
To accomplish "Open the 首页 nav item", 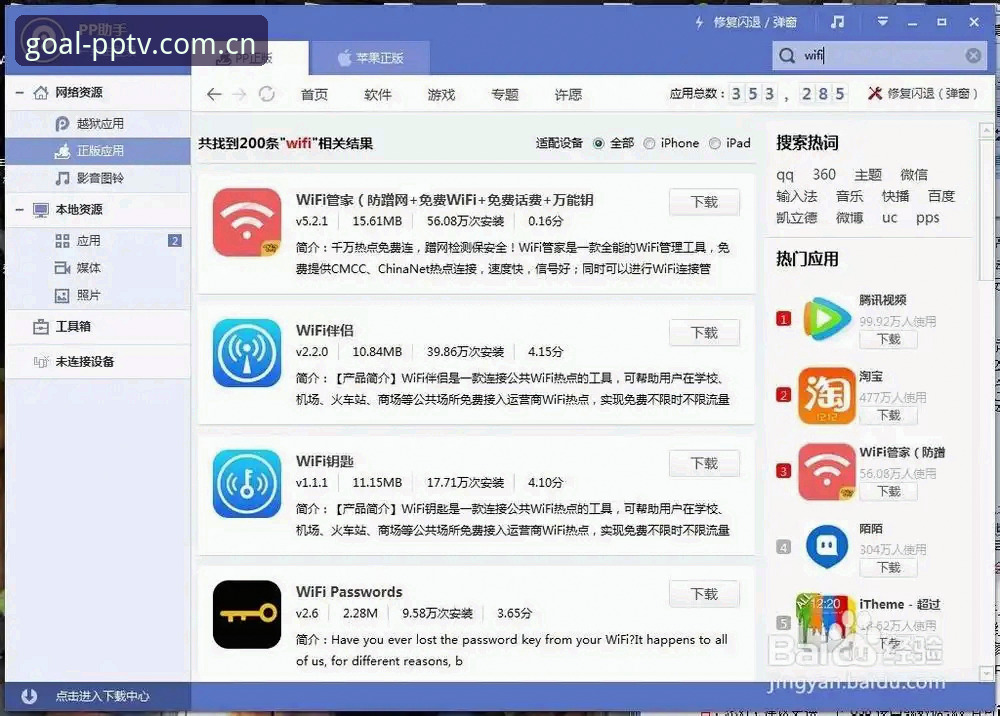I will point(314,95).
